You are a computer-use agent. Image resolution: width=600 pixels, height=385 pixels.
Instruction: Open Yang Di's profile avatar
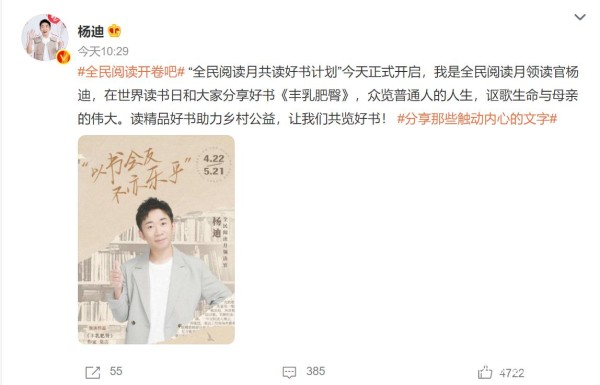click(45, 38)
